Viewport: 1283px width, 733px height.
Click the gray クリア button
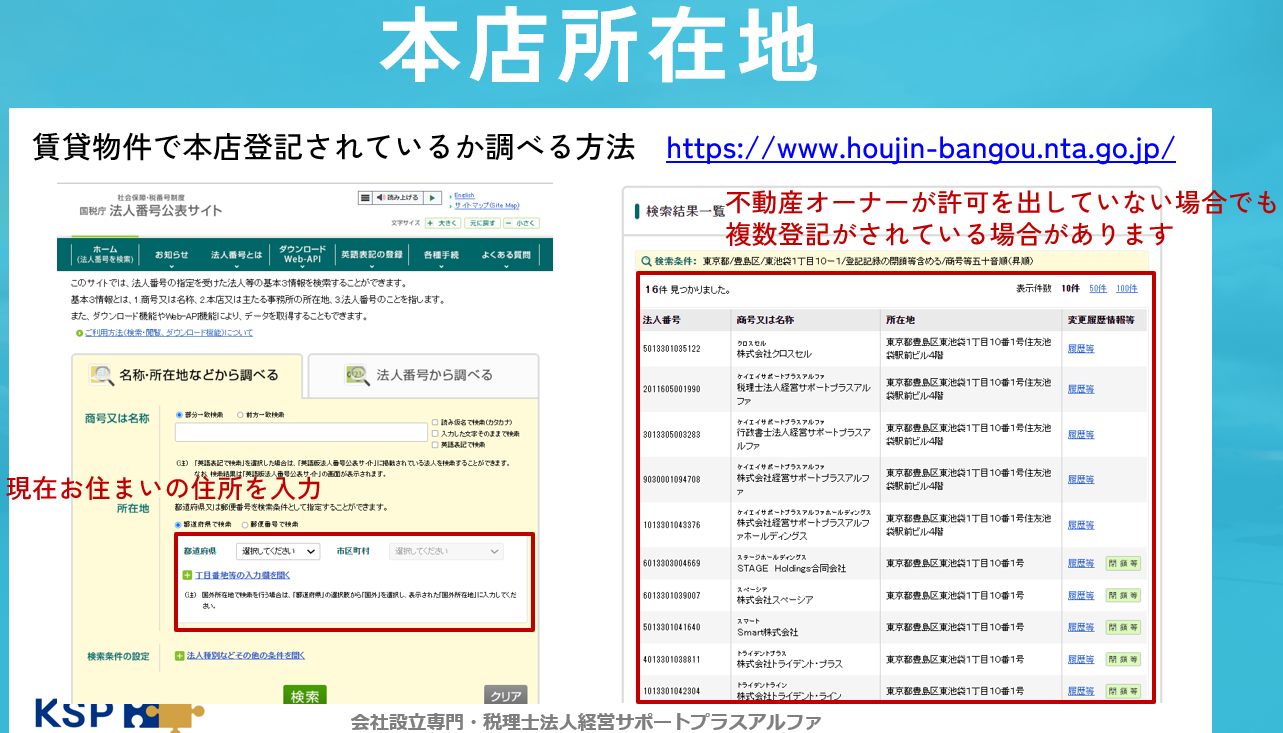(506, 695)
